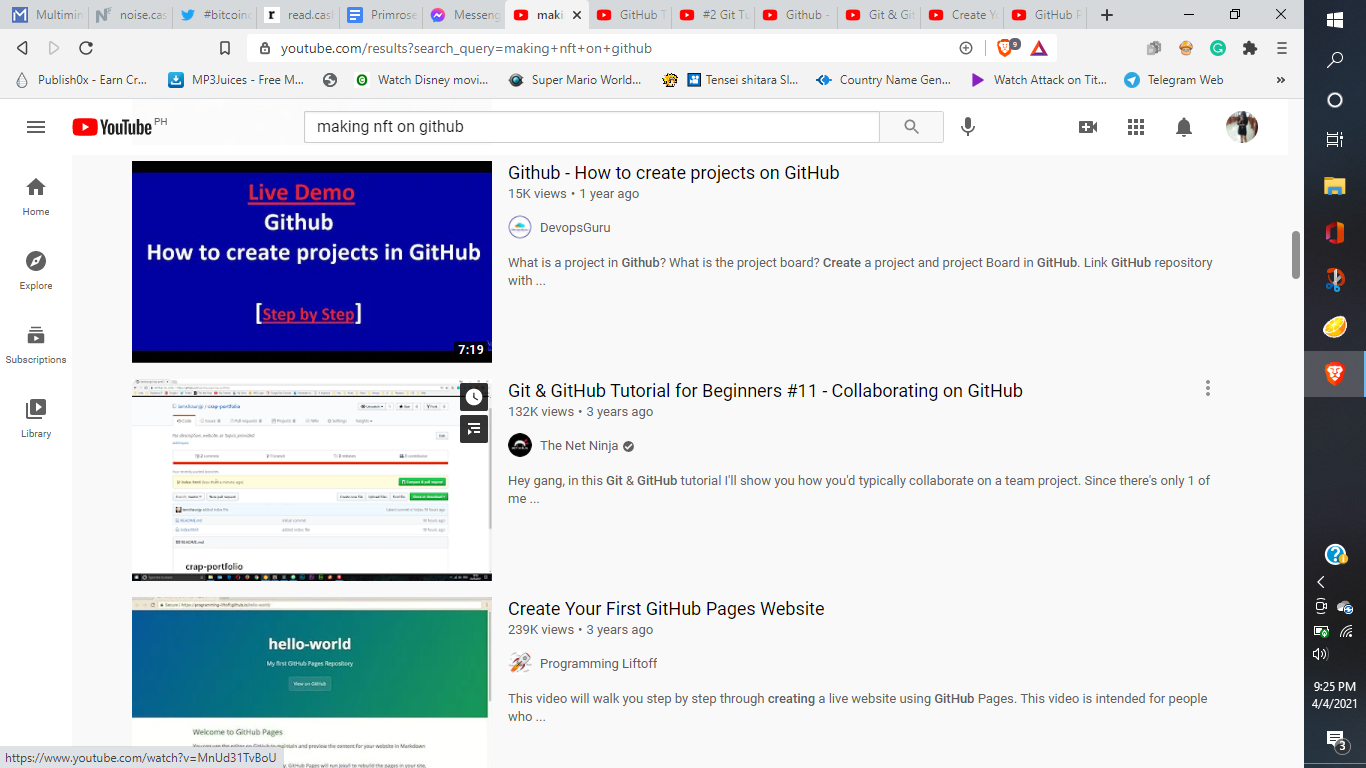1366x768 pixels.
Task: Switch to the read.cash tab
Action: (297, 15)
